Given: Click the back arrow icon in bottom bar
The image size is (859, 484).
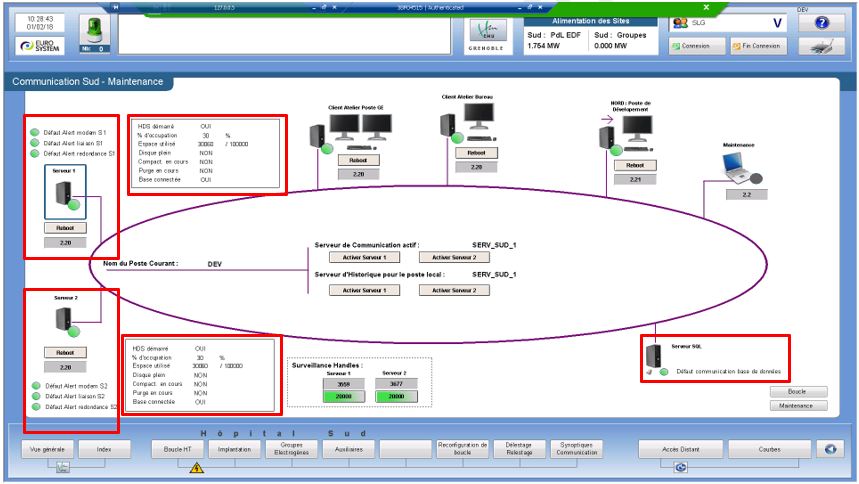Looking at the screenshot, I should pos(828,449).
